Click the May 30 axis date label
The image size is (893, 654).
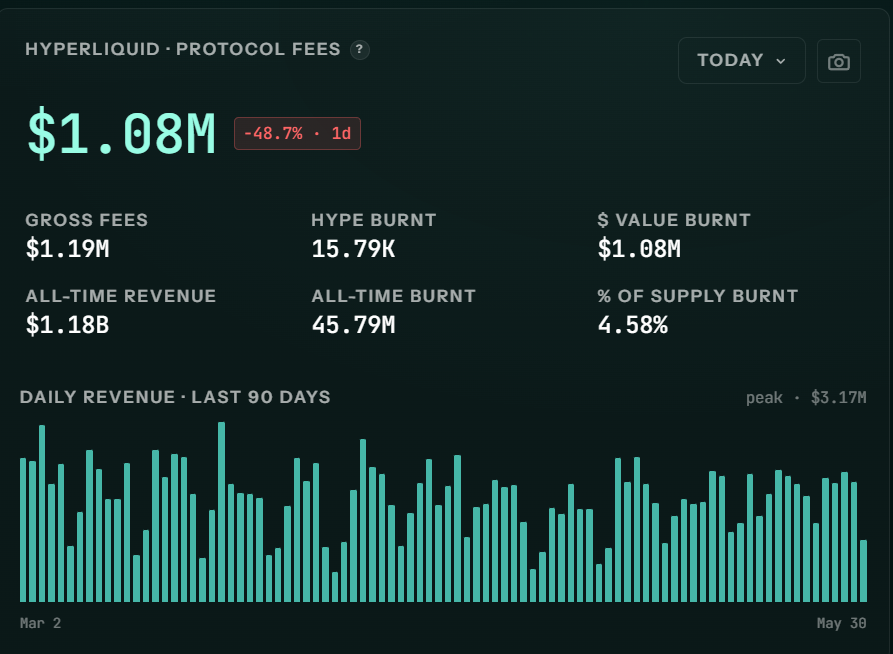tap(841, 623)
